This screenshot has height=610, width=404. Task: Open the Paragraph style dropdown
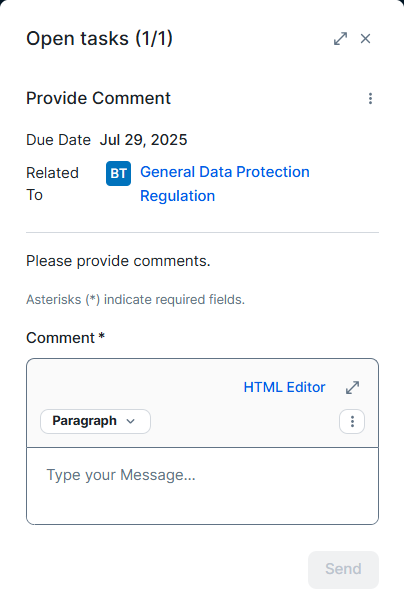pyautogui.click(x=95, y=421)
